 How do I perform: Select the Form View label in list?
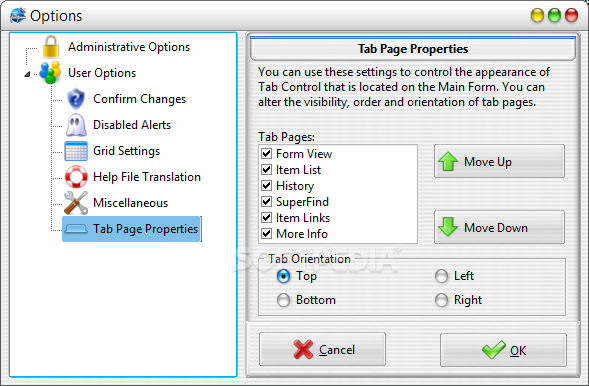click(304, 154)
